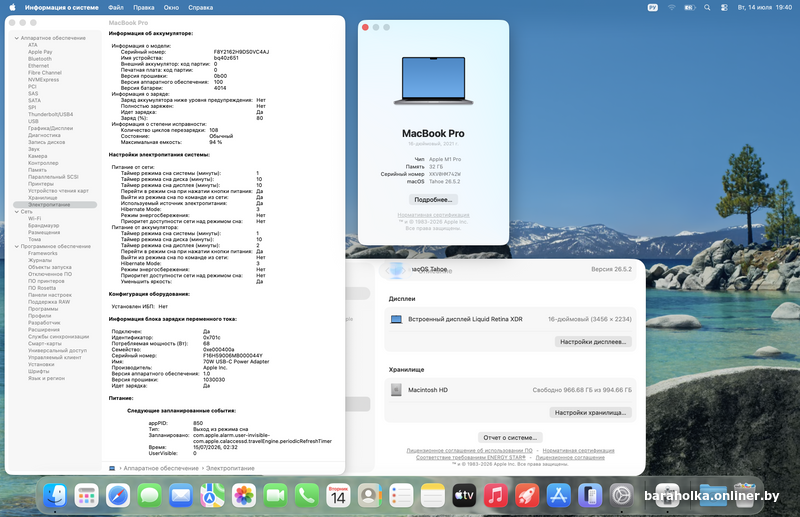Select Thunderbolt/USB4 in the sidebar
The image size is (800, 517).
(x=51, y=114)
